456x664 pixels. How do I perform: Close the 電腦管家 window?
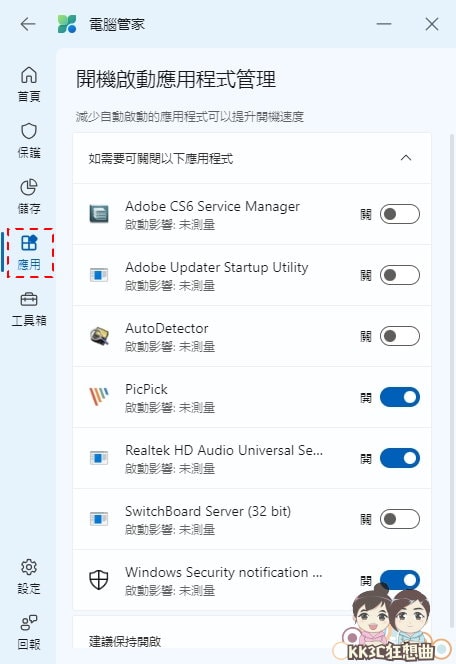[432, 24]
